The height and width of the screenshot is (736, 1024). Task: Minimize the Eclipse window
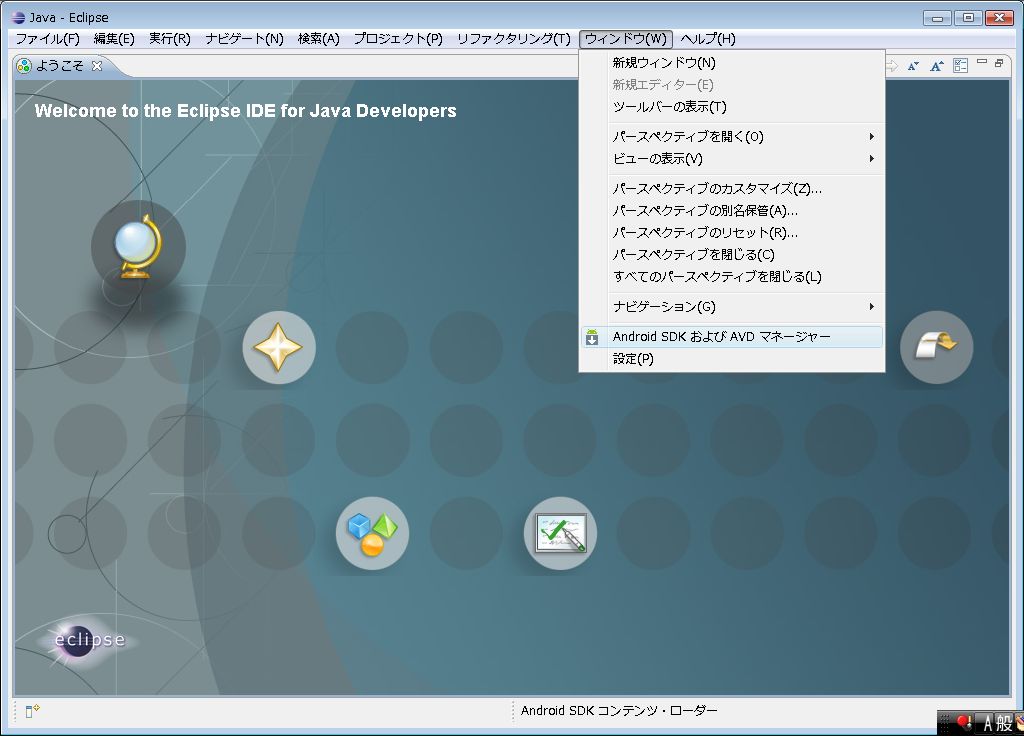point(938,18)
